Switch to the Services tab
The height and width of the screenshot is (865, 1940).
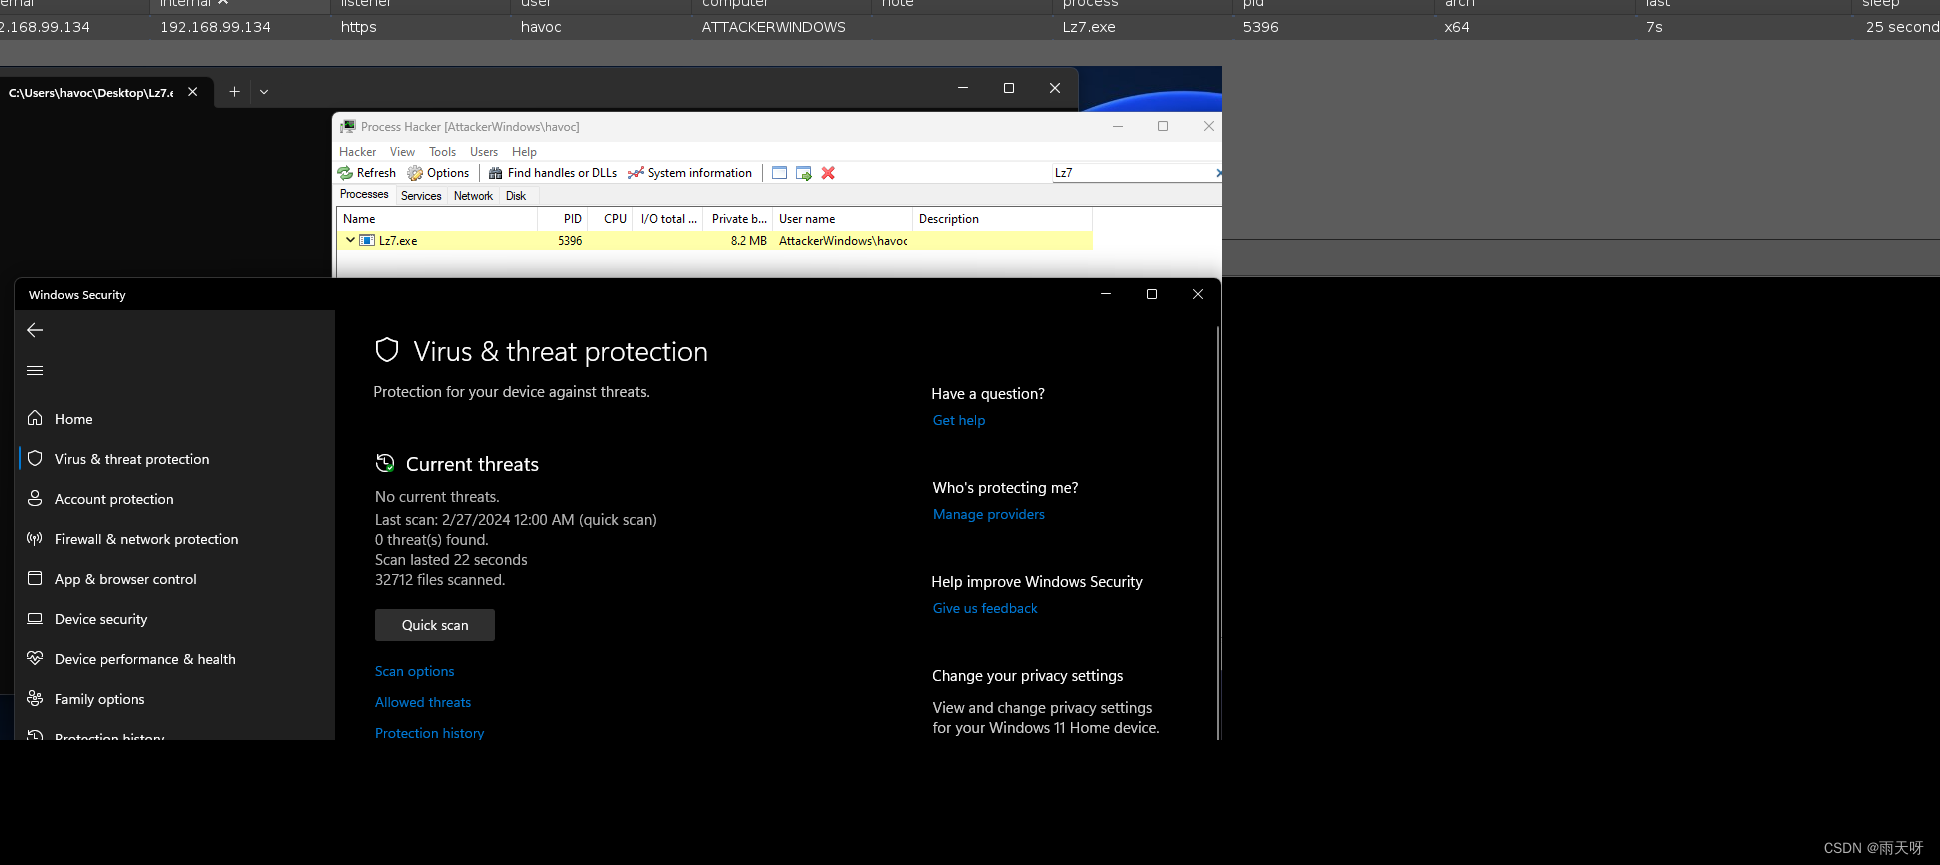tap(421, 196)
